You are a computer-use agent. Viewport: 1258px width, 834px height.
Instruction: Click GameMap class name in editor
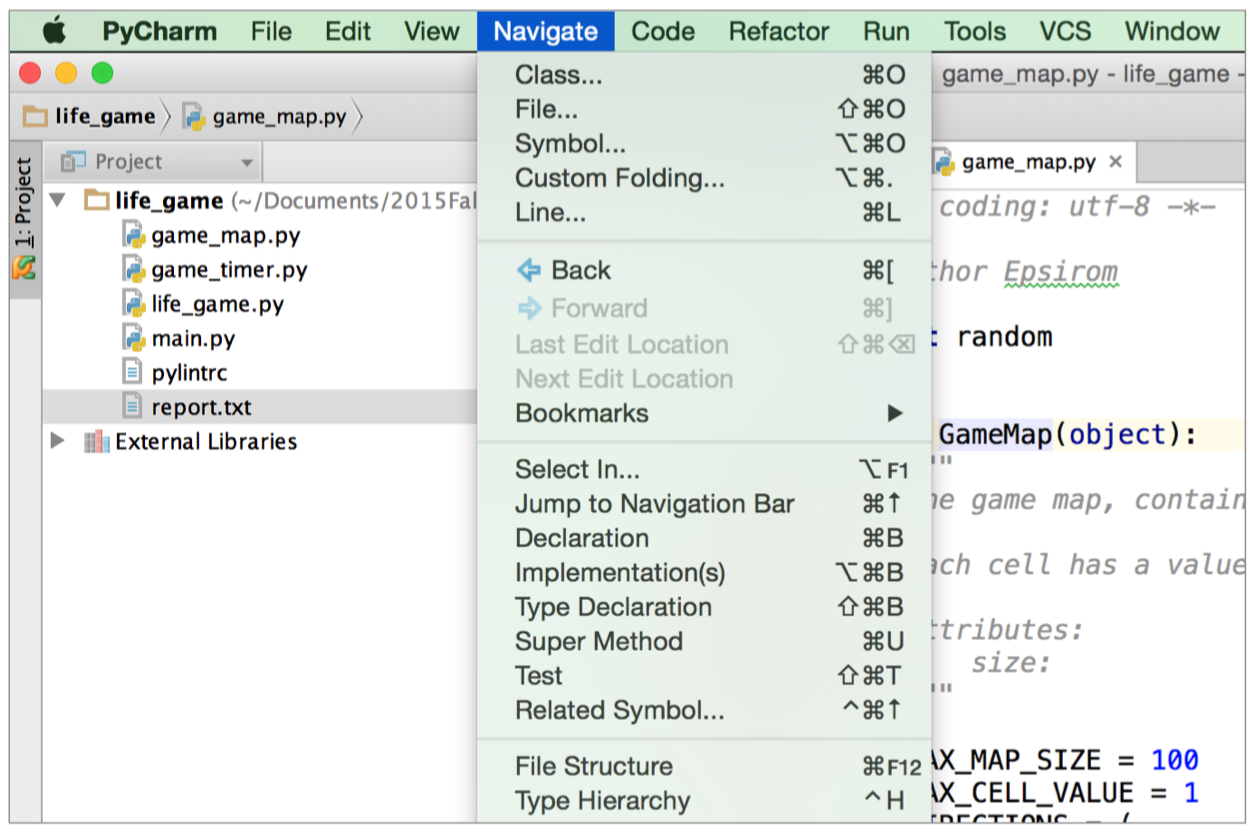995,435
